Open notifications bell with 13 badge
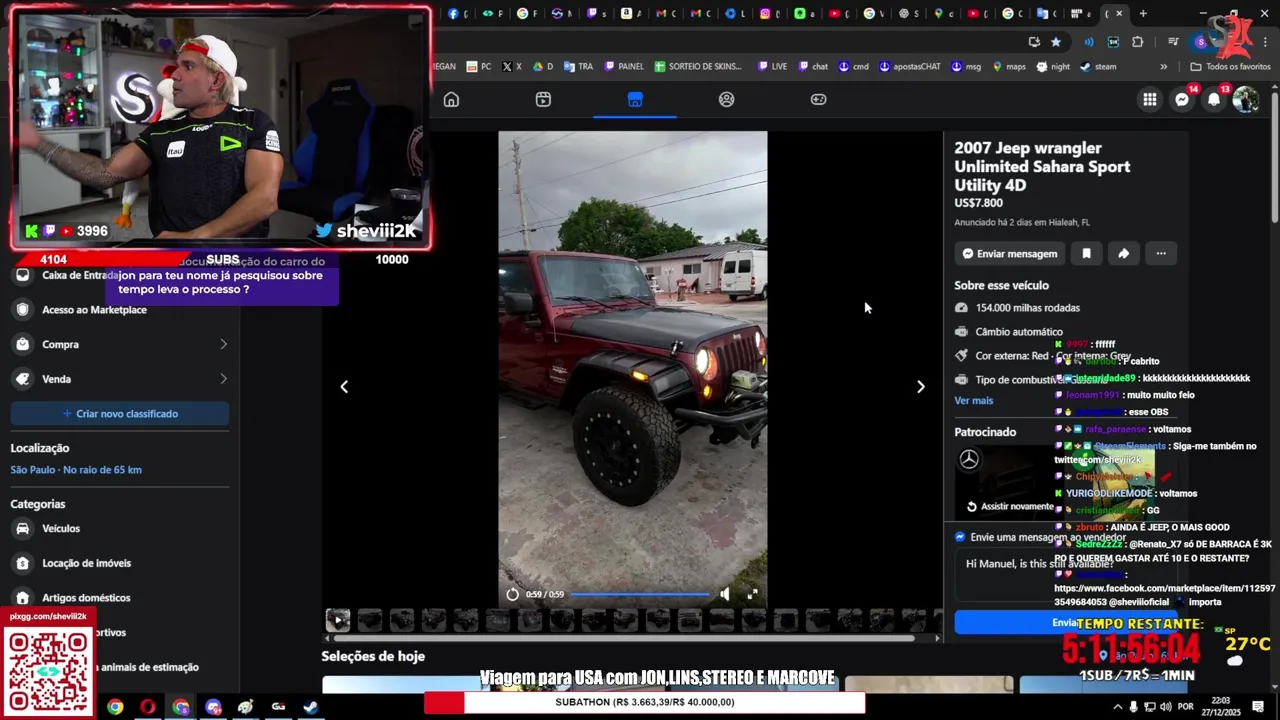 coord(1214,99)
